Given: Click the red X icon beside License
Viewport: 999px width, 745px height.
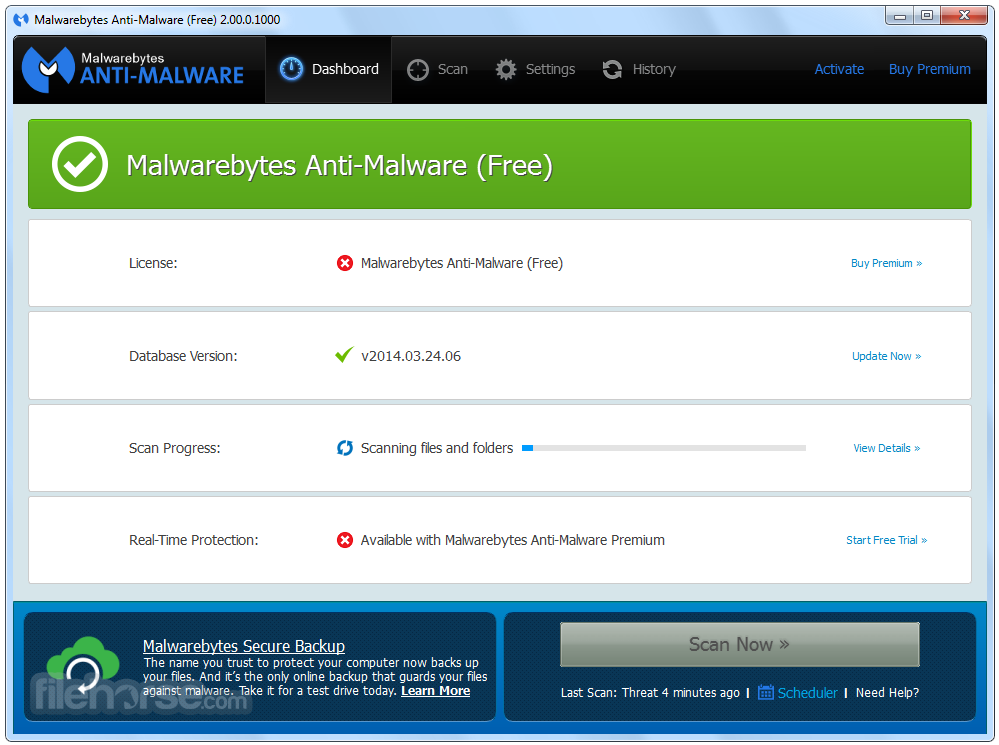Looking at the screenshot, I should point(345,263).
